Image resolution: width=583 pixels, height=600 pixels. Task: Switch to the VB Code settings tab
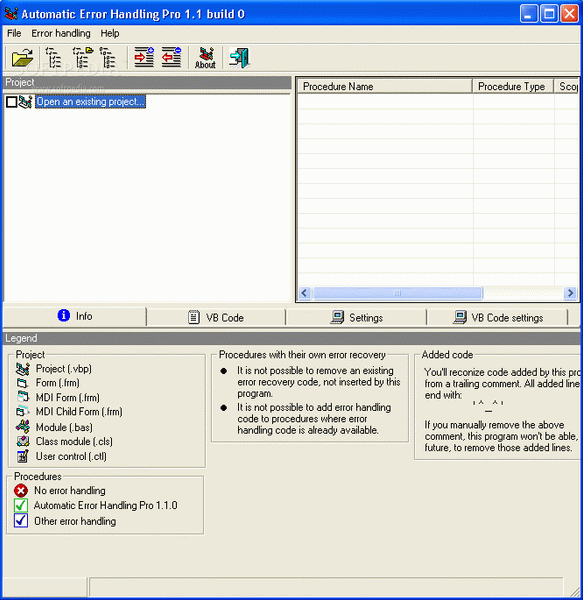(x=497, y=318)
